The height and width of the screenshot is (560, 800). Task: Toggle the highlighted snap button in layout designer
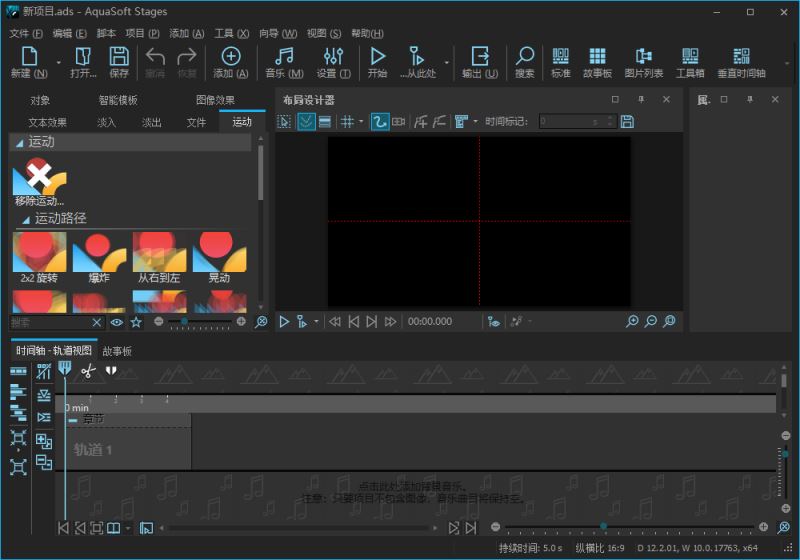tap(306, 121)
